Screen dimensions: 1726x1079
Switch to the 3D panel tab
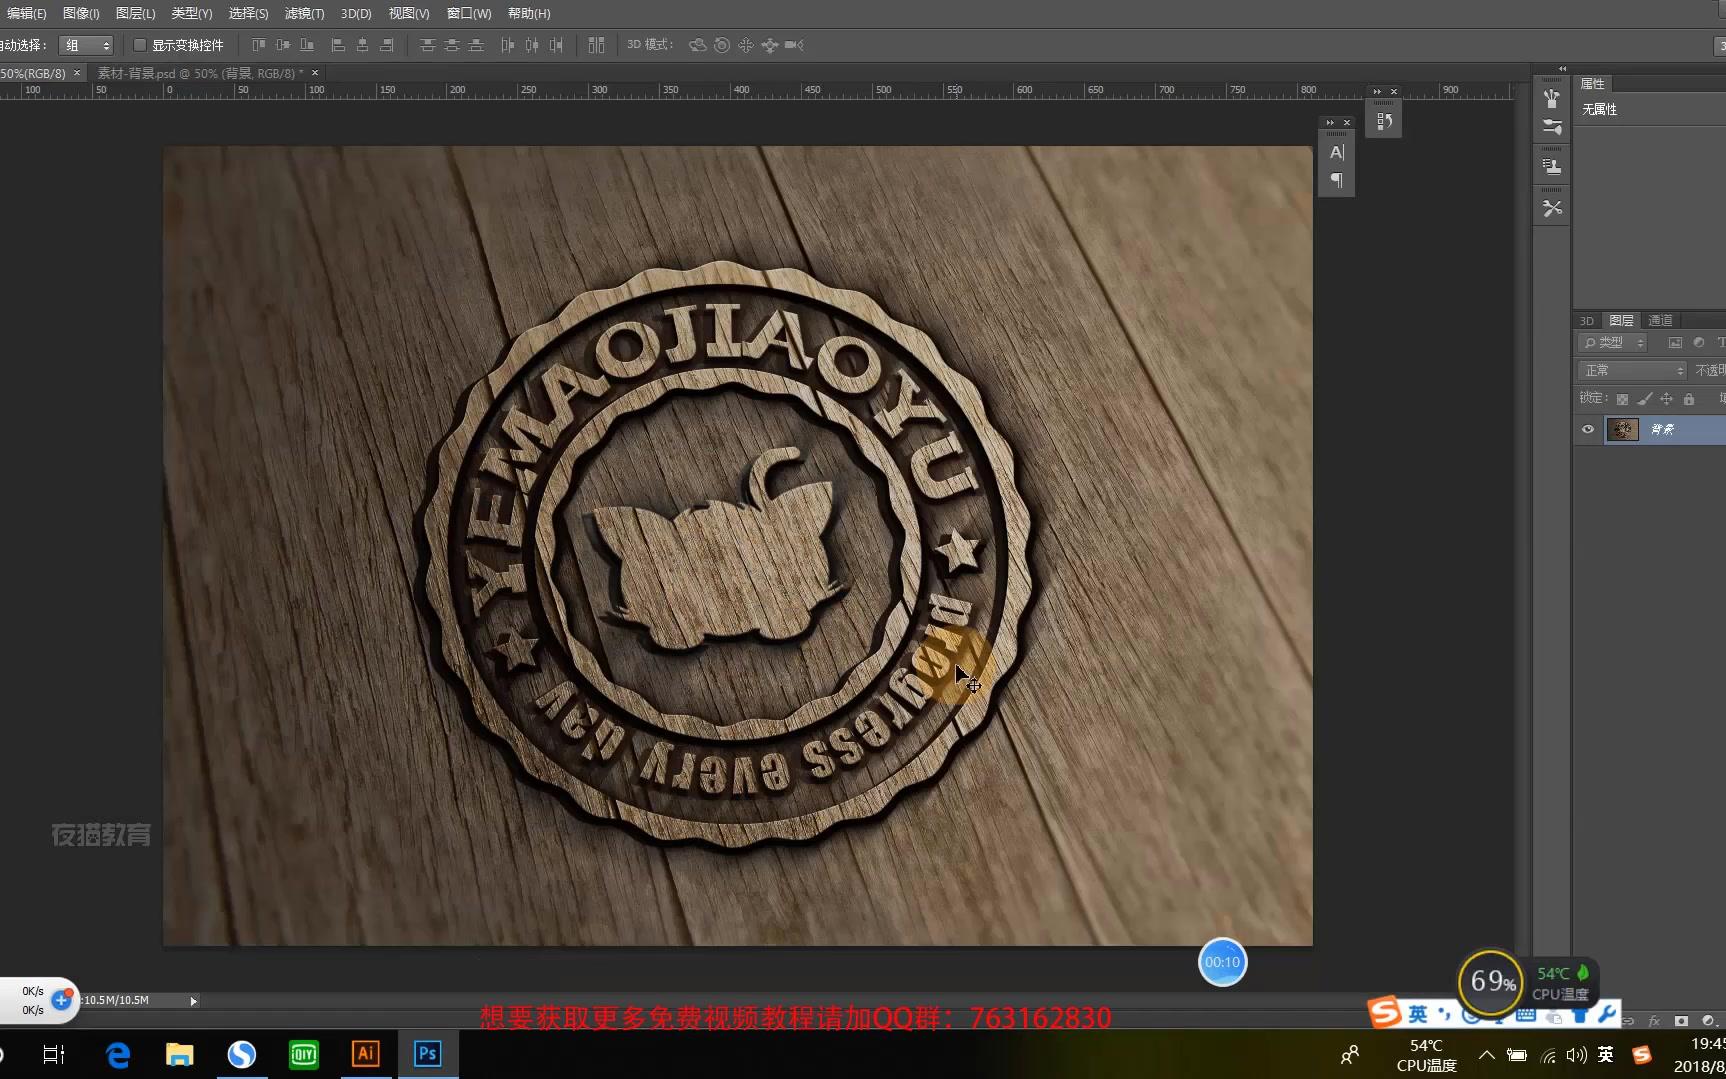[1587, 320]
